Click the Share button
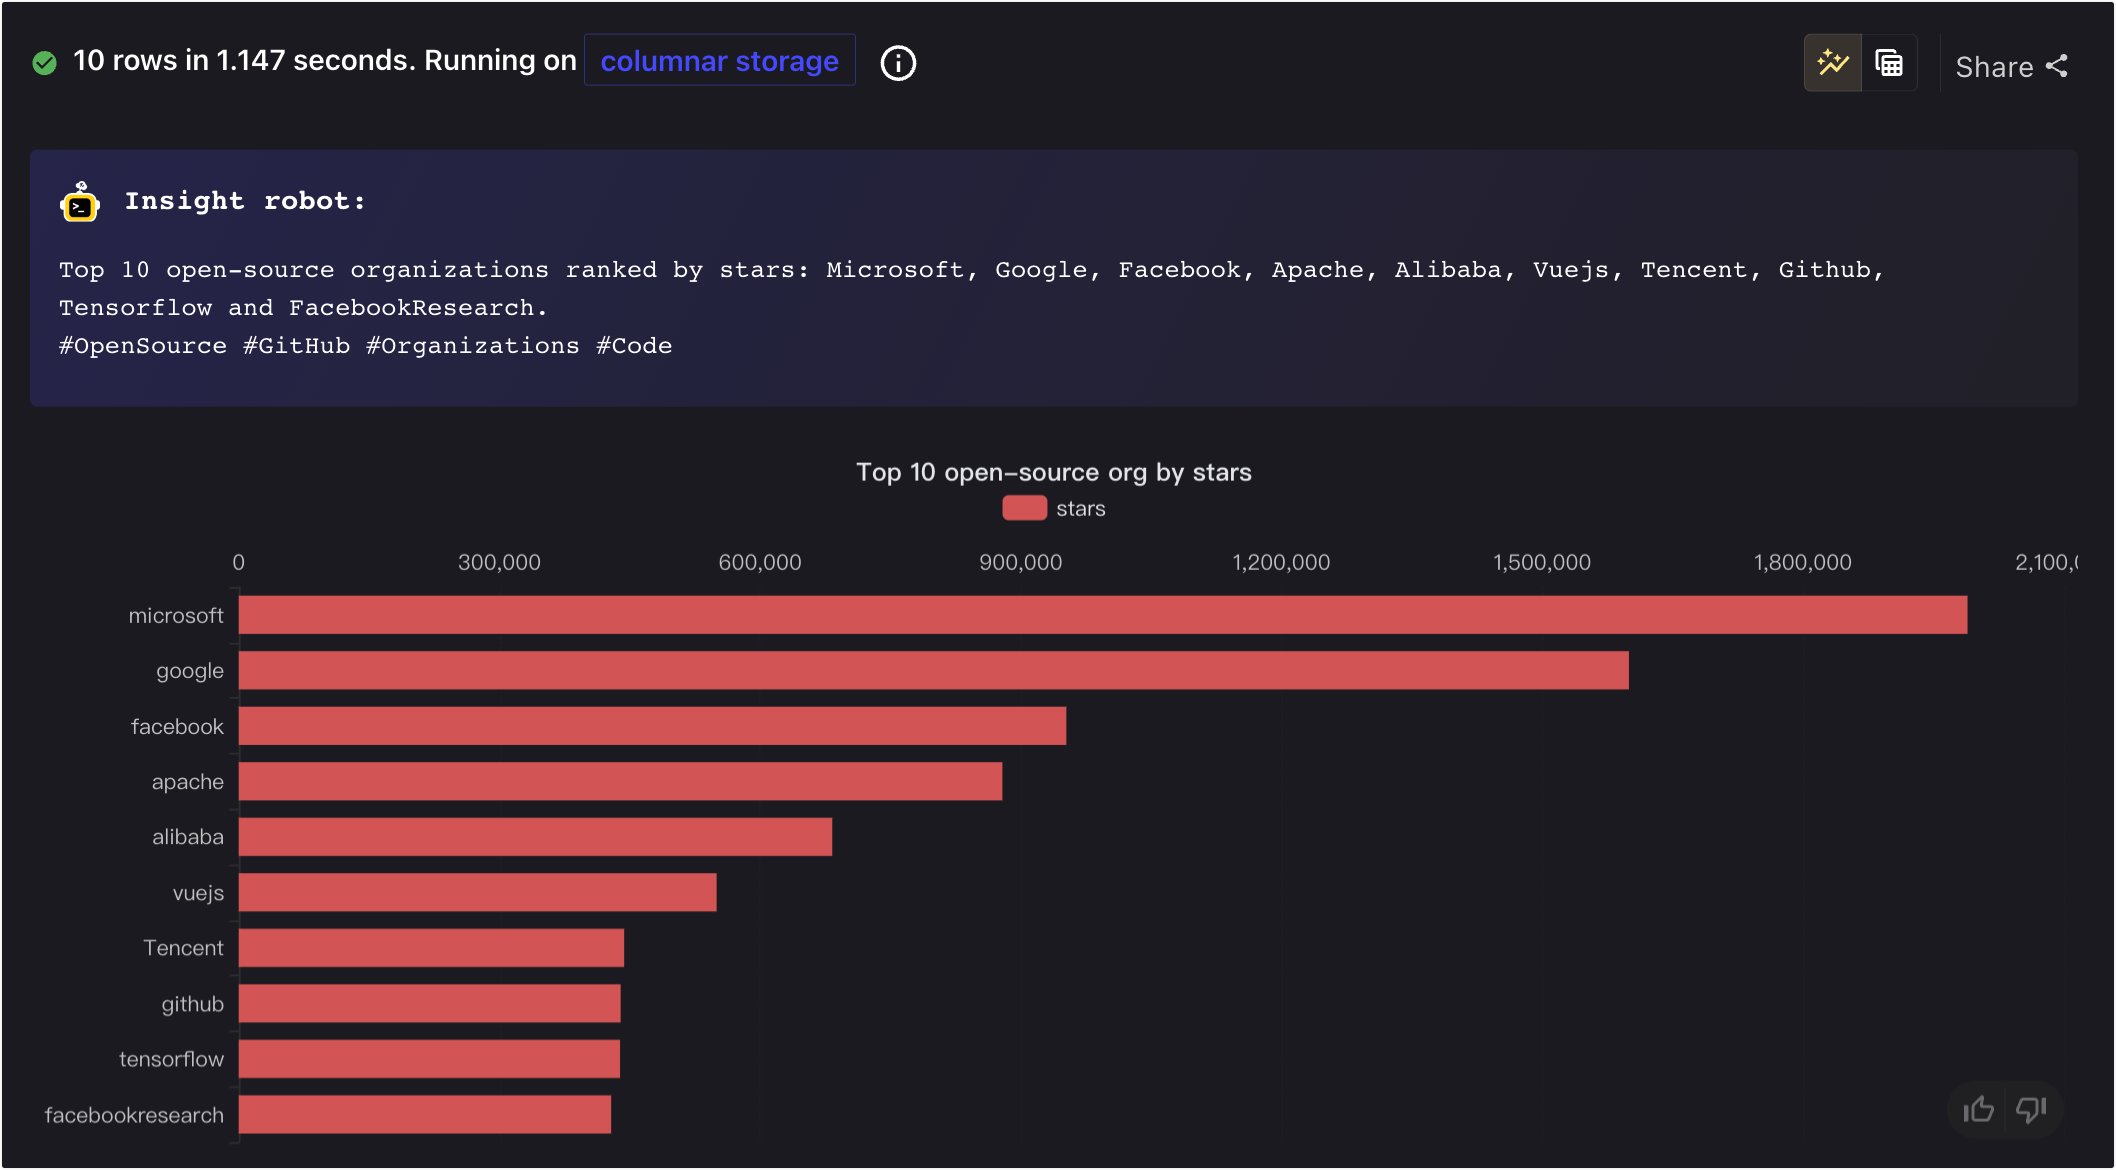Viewport: 2116px width, 1170px height. click(x=1996, y=65)
